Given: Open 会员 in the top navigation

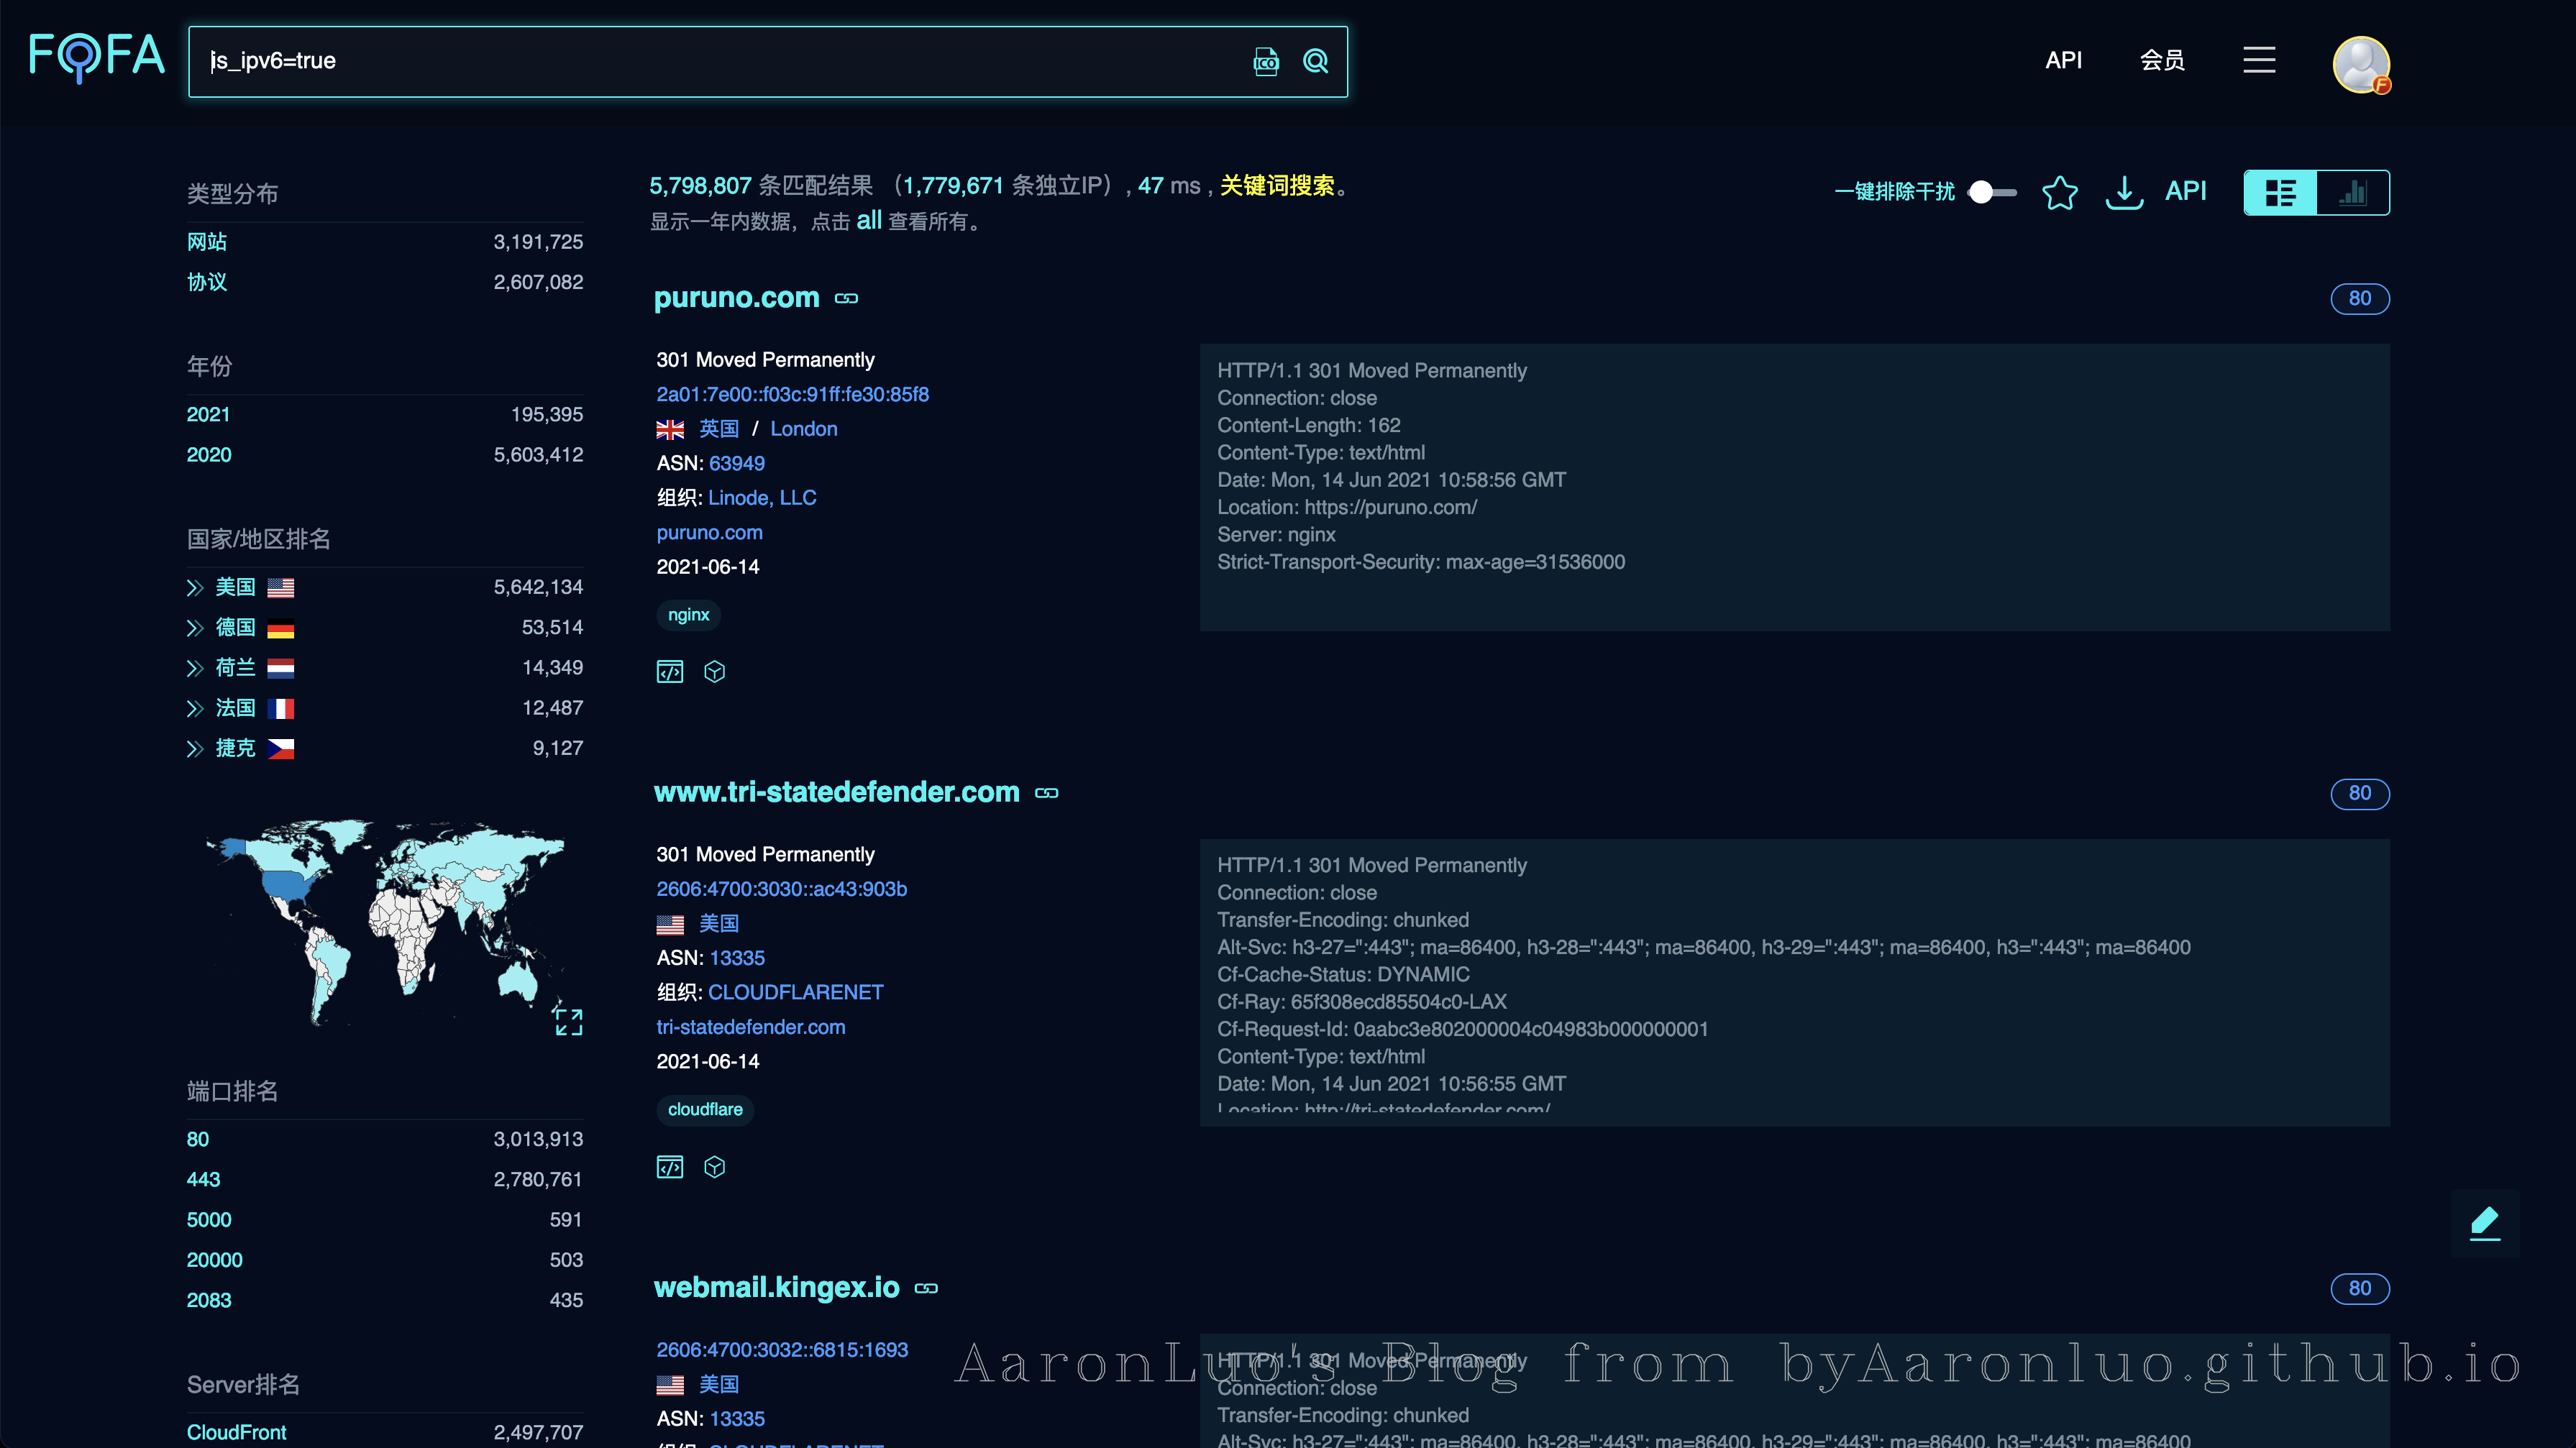Looking at the screenshot, I should (x=2162, y=61).
